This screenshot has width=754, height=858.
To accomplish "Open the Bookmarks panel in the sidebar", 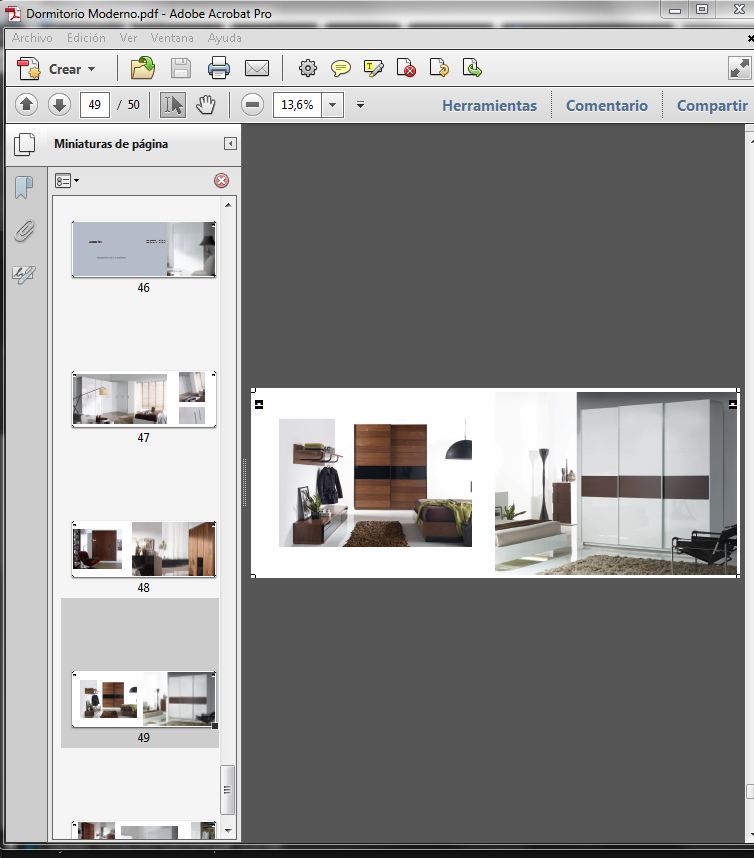I will click(24, 188).
